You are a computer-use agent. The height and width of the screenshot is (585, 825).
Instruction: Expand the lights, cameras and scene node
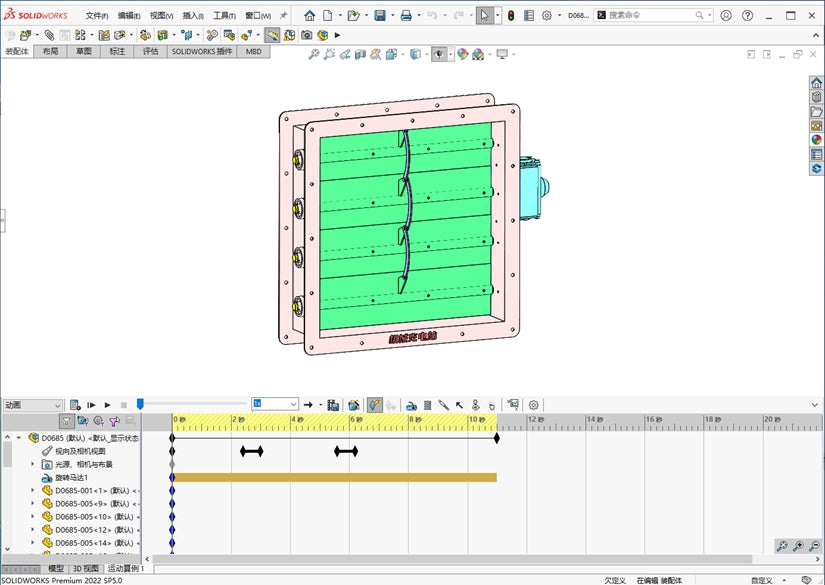33,465
